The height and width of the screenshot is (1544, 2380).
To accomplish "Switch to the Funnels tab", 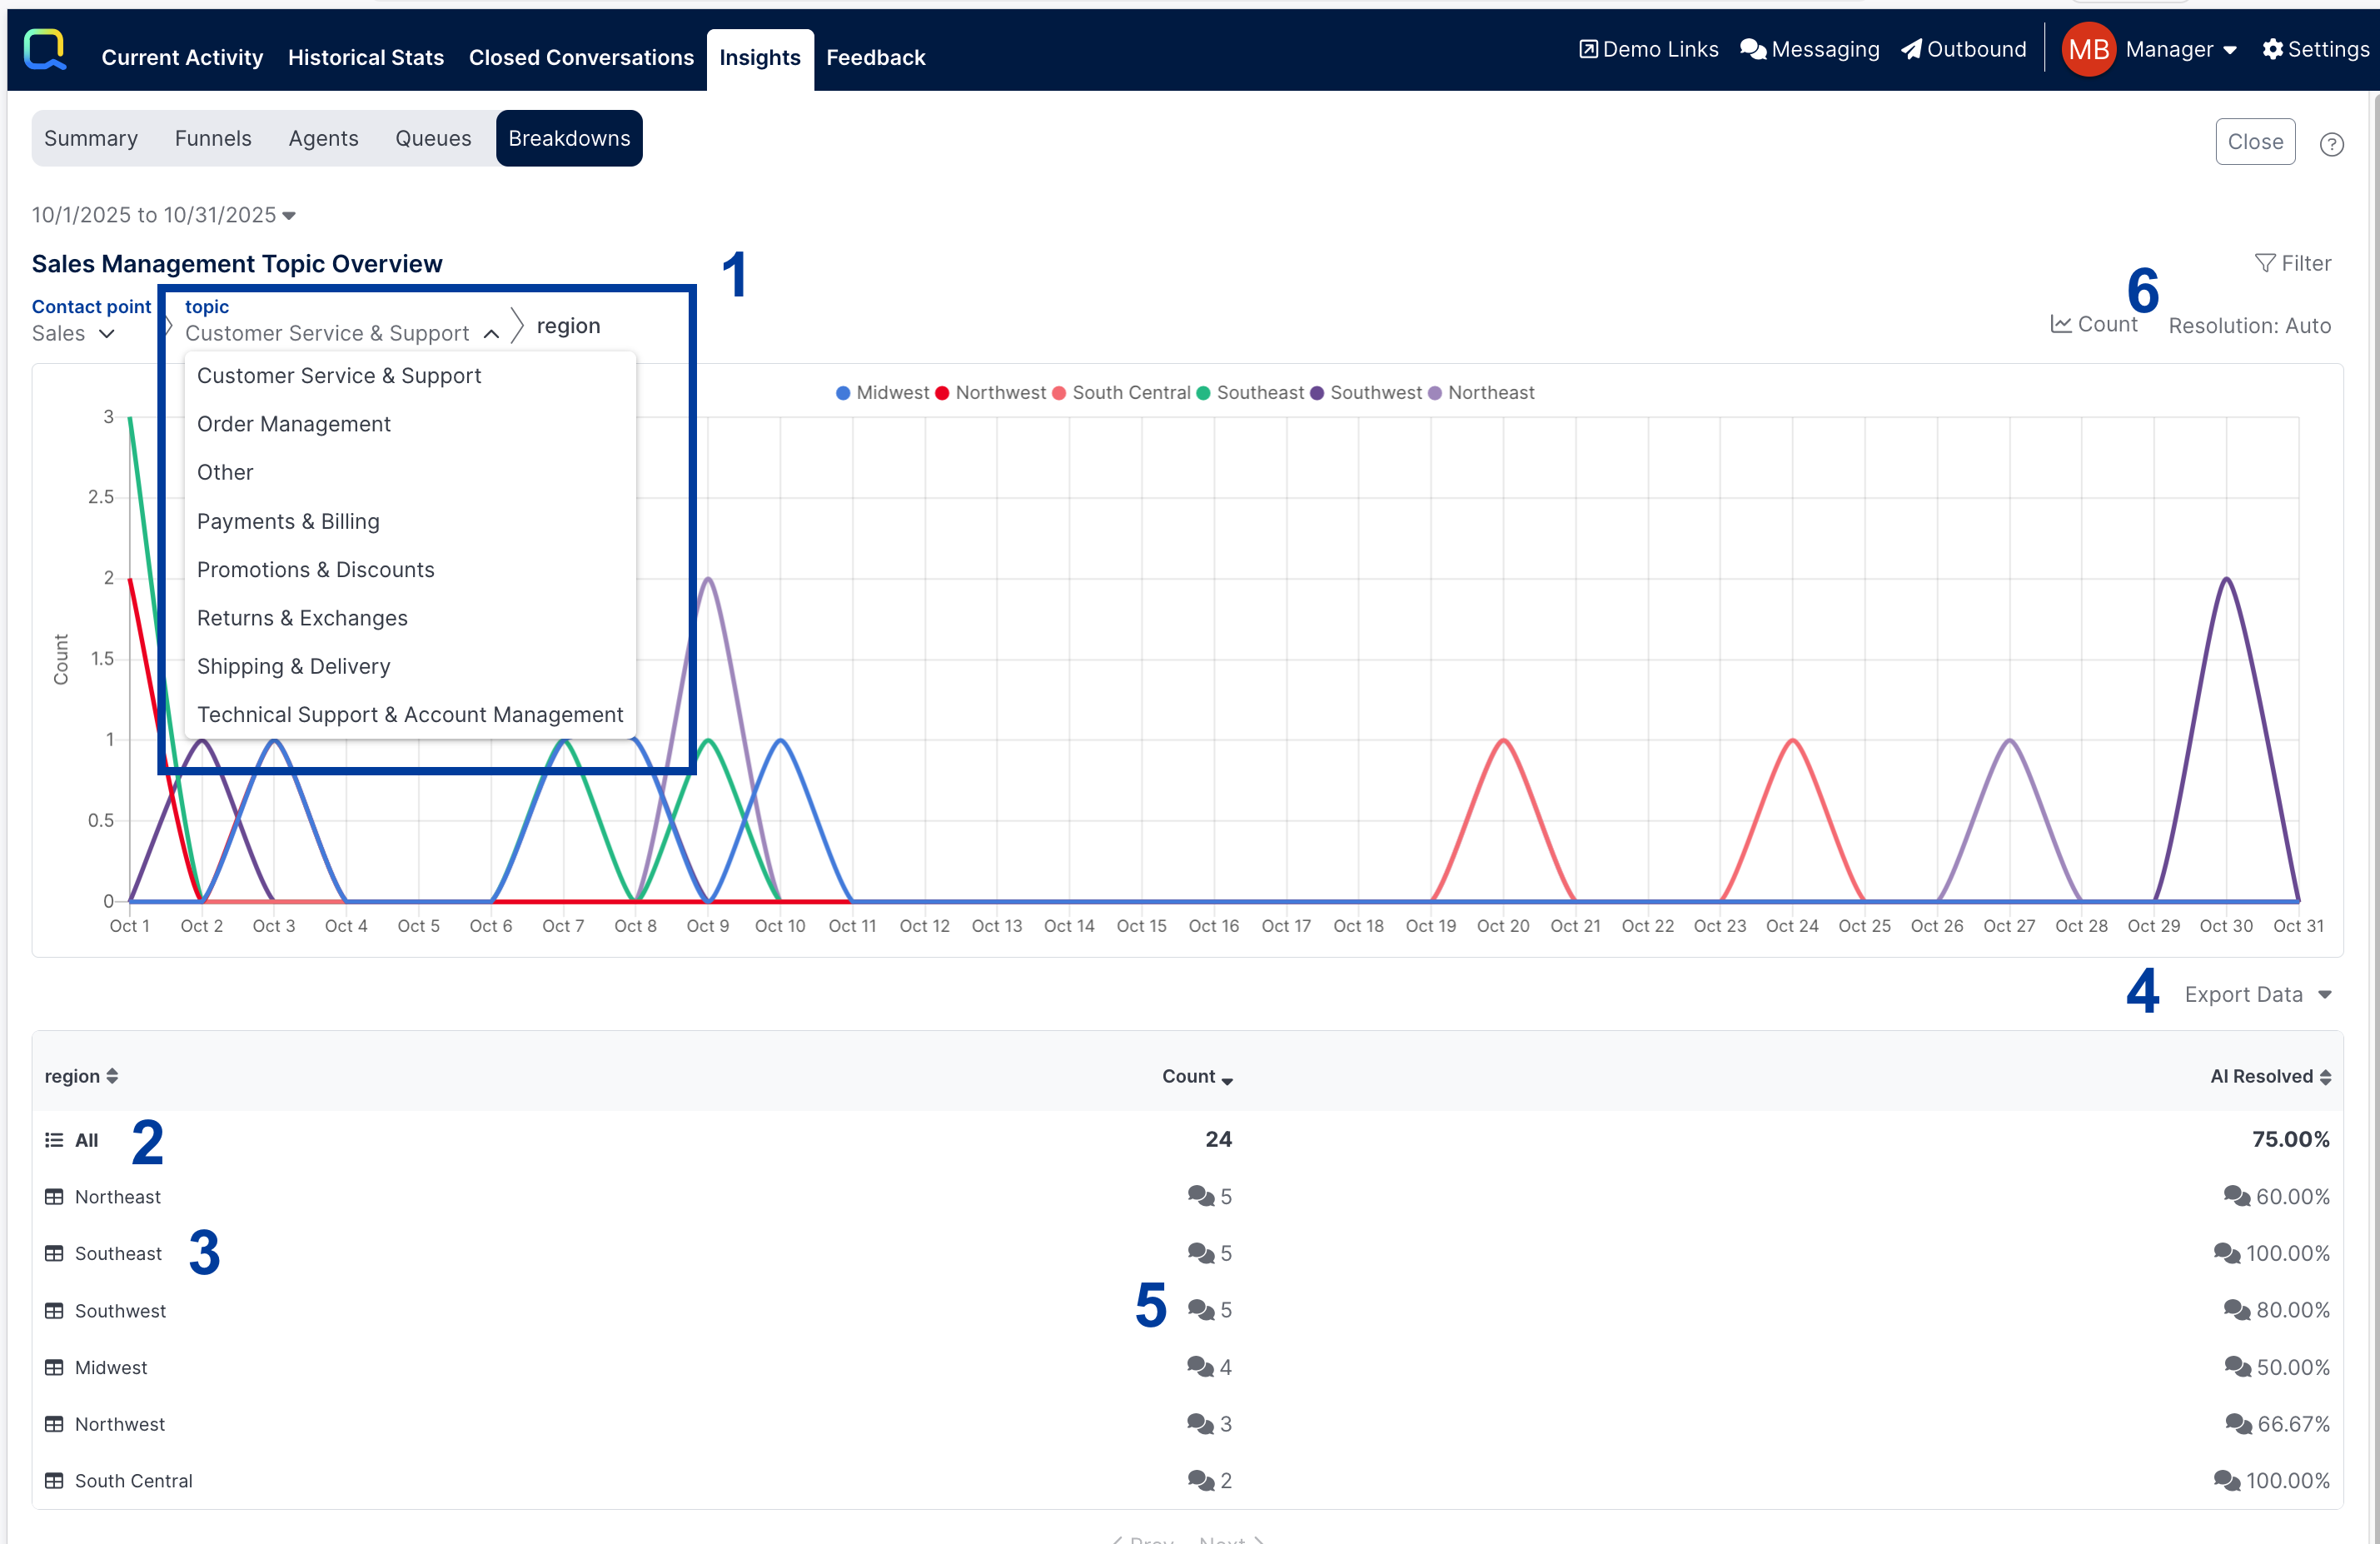I will (x=213, y=138).
